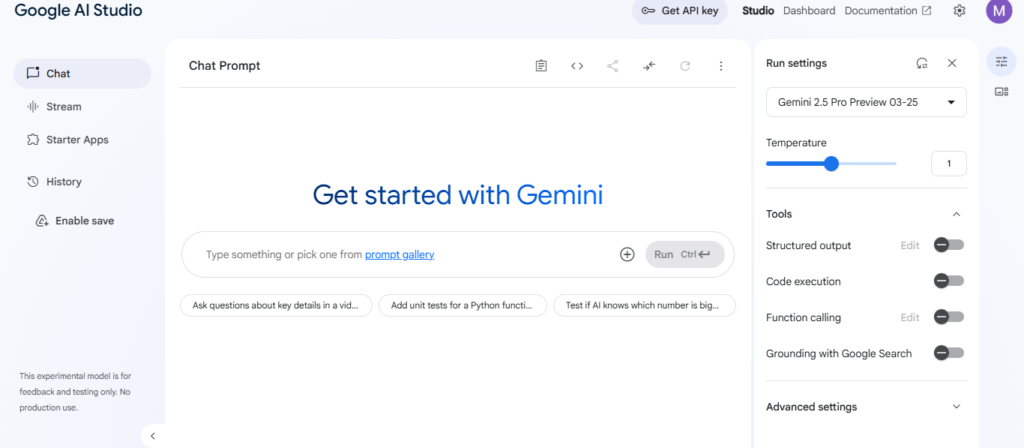
Task: Open the prompt gallery link
Action: [x=400, y=255]
